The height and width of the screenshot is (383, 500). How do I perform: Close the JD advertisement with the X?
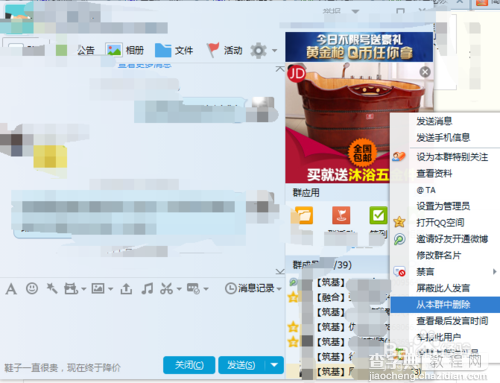coord(425,72)
